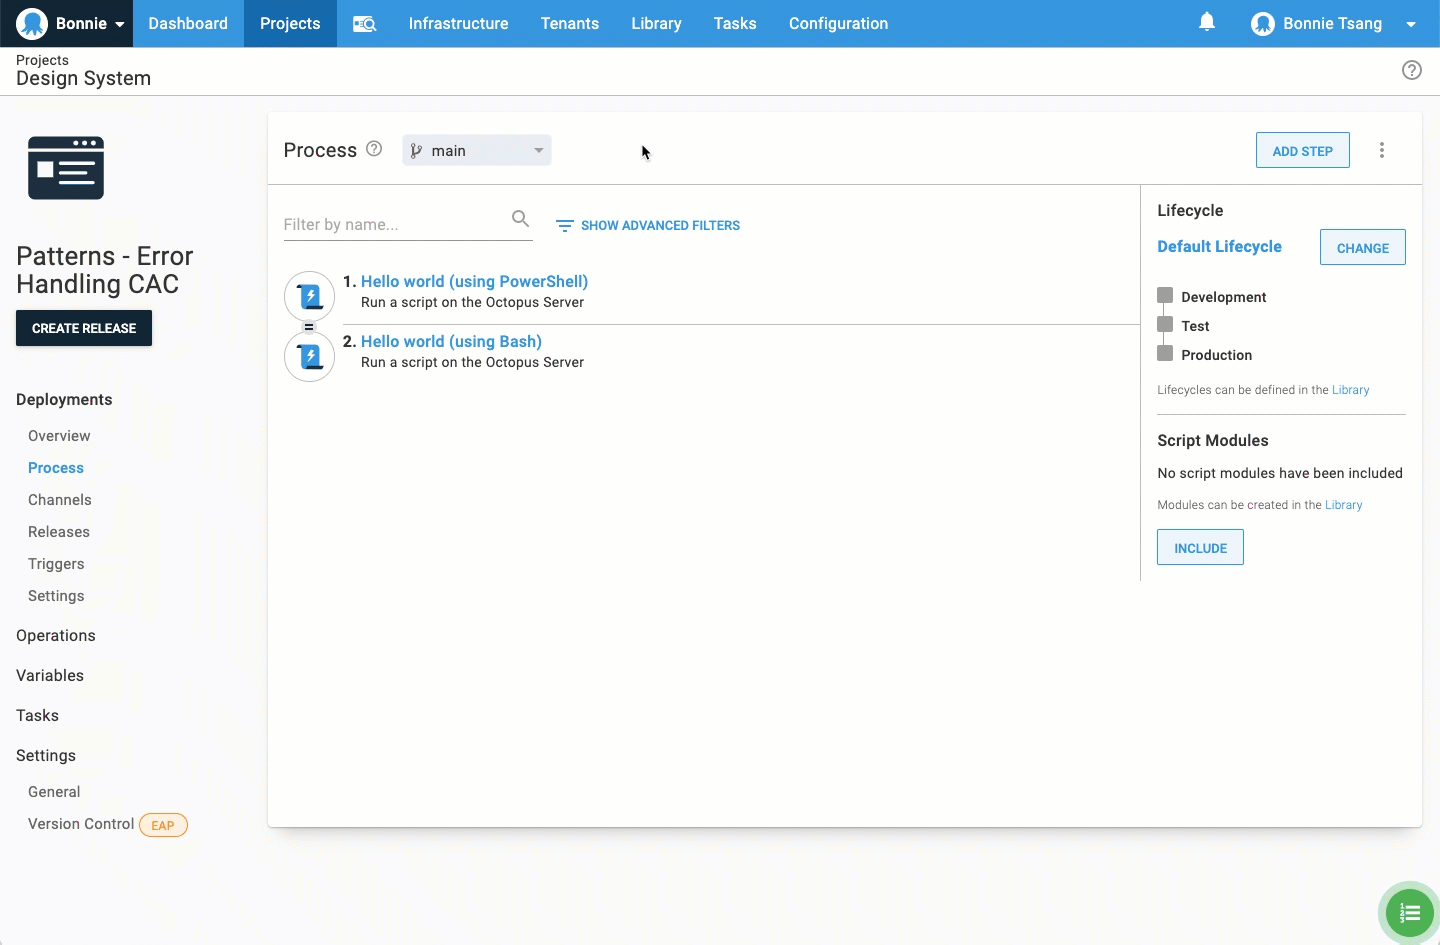1440x945 pixels.
Task: Open the Configuration menu
Action: (x=838, y=23)
